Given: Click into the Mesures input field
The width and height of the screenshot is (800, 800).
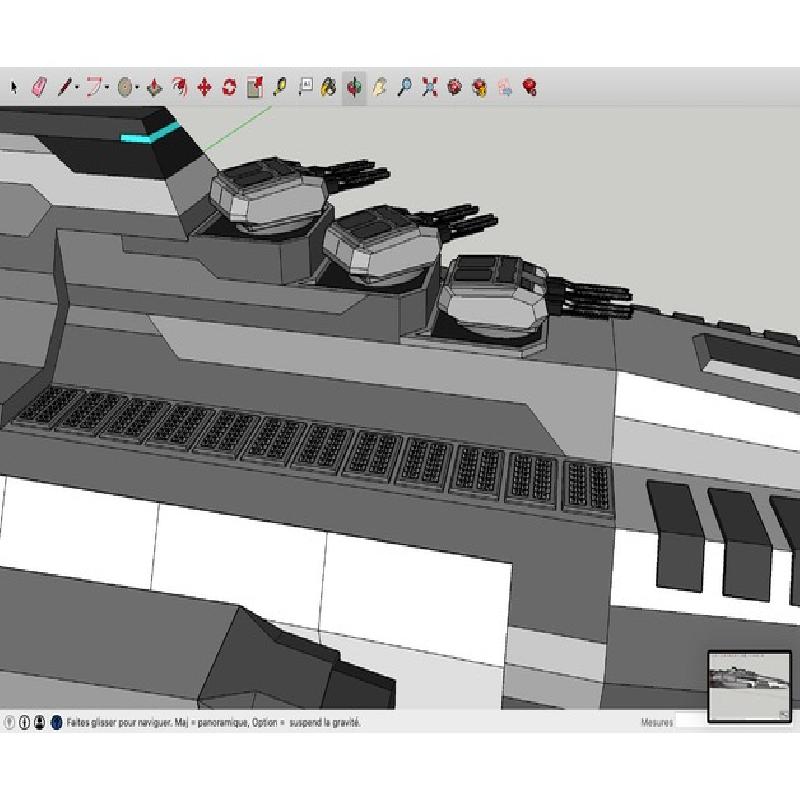Looking at the screenshot, I should (690, 721).
